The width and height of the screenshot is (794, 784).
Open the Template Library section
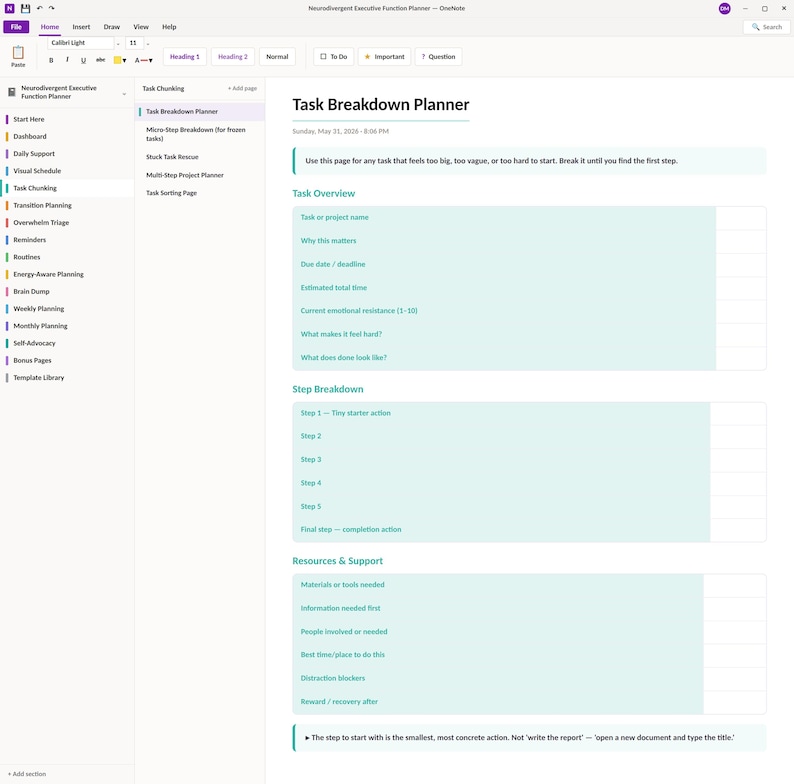click(67, 378)
